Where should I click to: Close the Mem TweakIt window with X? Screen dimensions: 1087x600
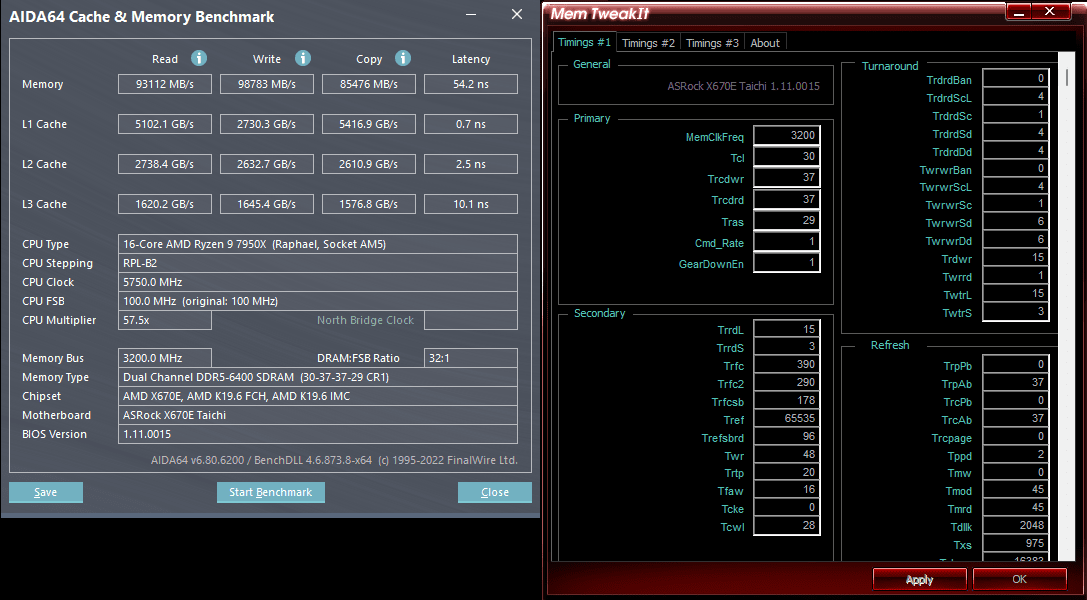(1050, 12)
